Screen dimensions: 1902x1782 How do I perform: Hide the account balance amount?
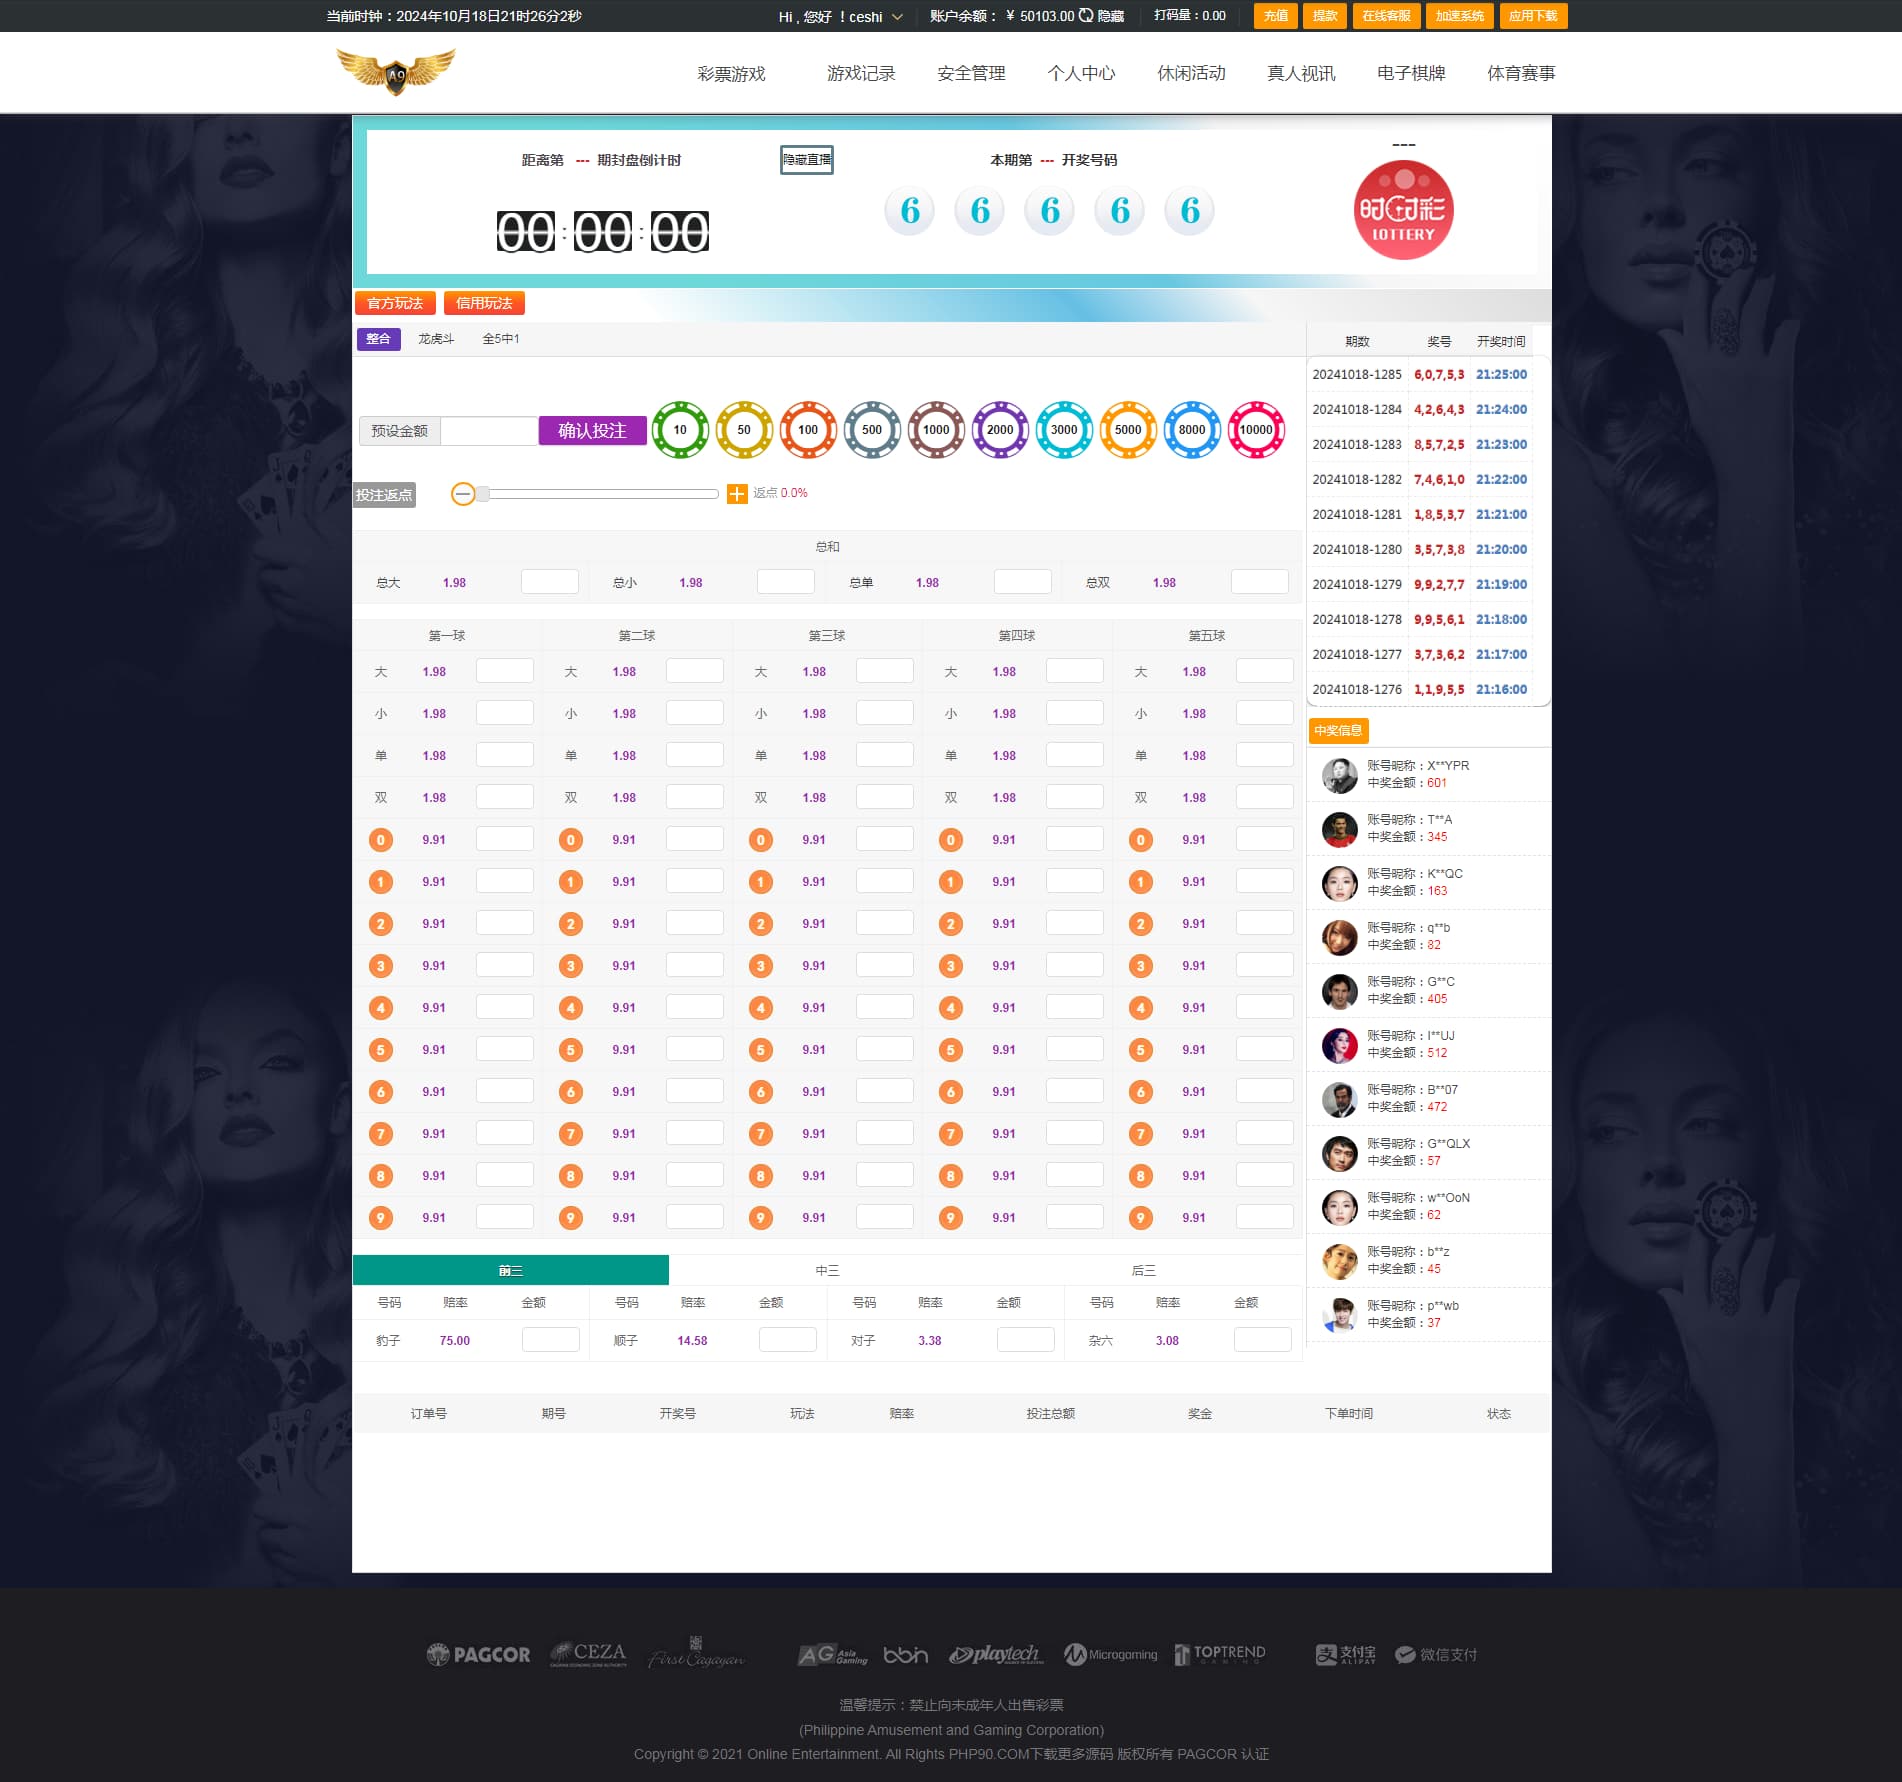1111,16
